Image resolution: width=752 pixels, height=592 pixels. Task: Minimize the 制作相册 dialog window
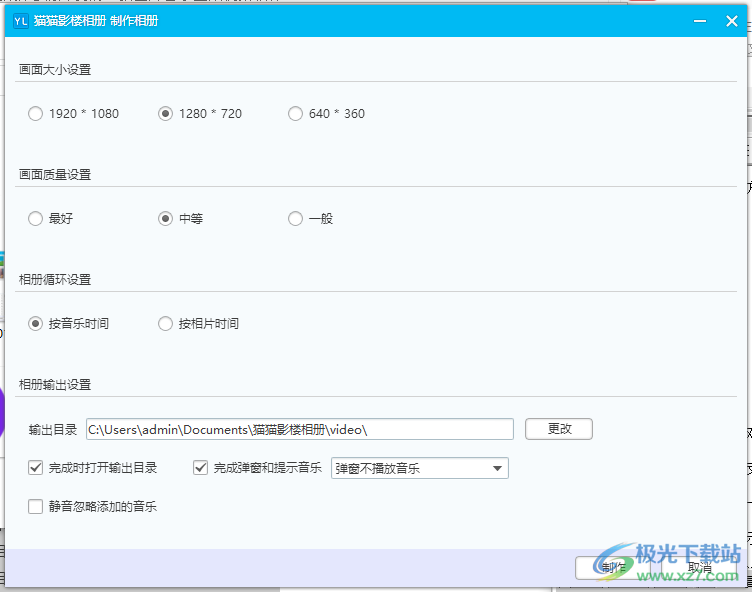pyautogui.click(x=699, y=20)
